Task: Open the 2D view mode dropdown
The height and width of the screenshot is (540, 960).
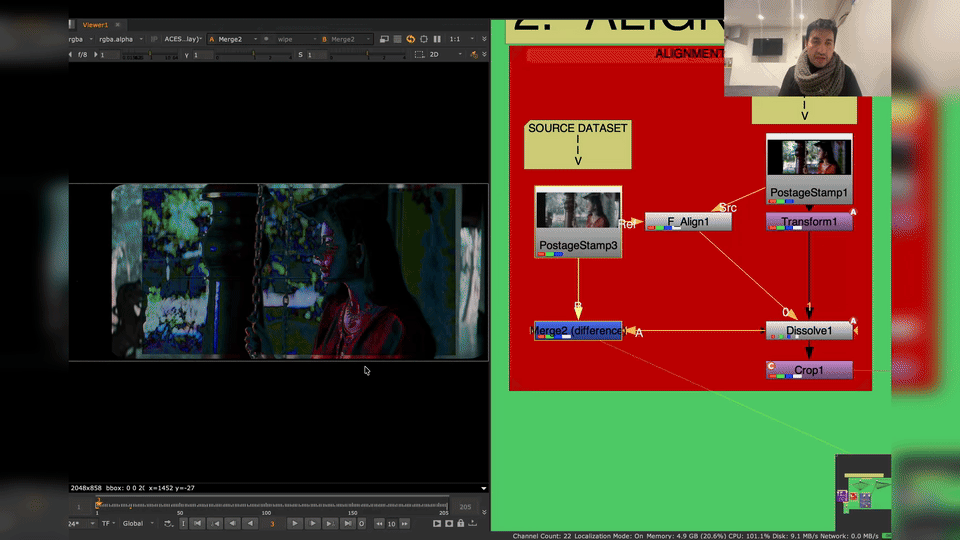Action: [x=445, y=54]
